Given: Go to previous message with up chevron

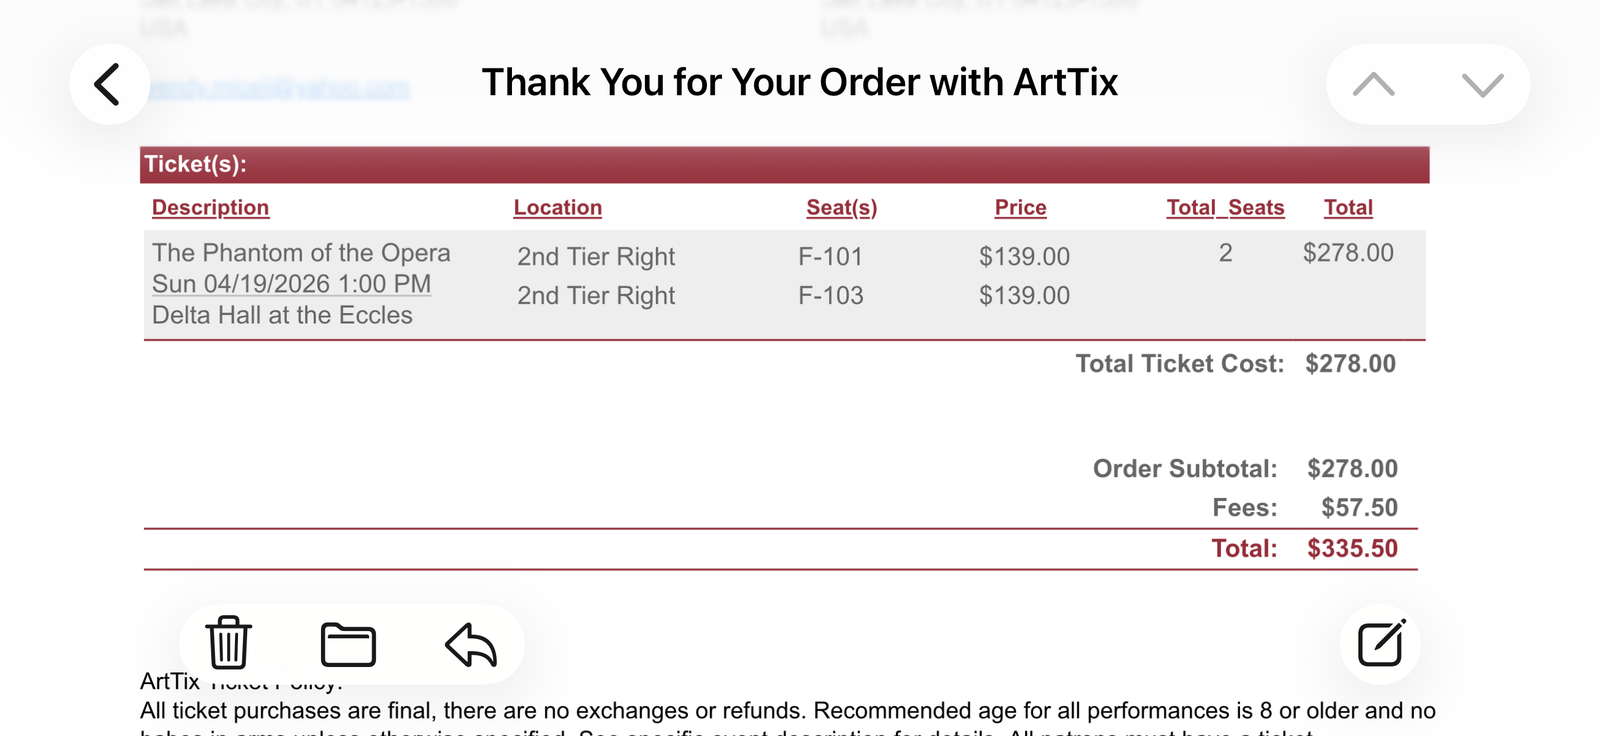Looking at the screenshot, I should (1373, 85).
